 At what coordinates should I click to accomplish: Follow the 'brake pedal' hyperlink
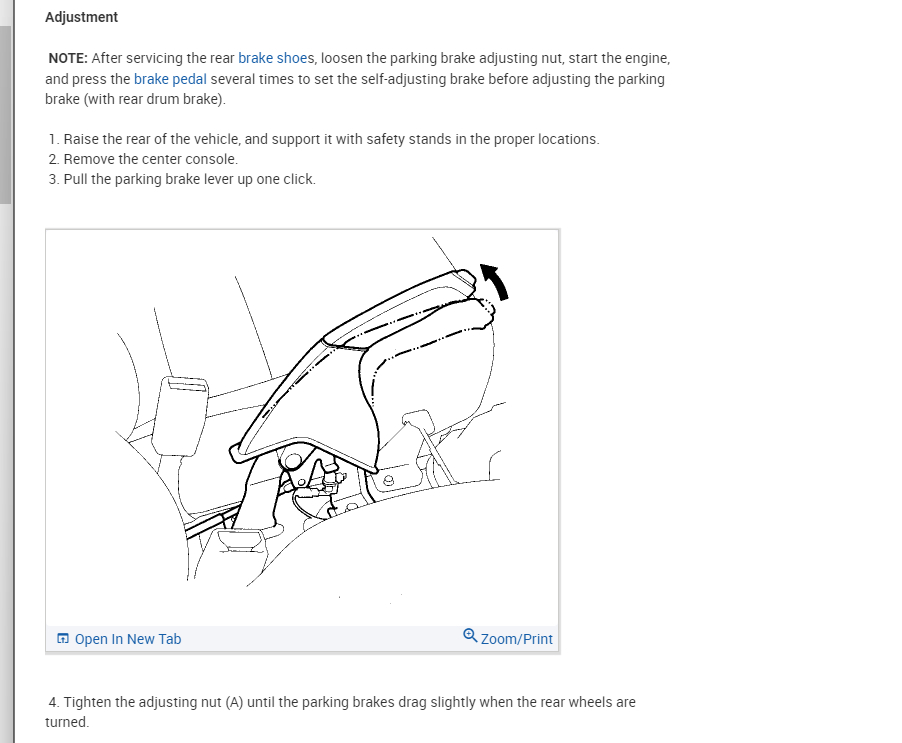(170, 79)
